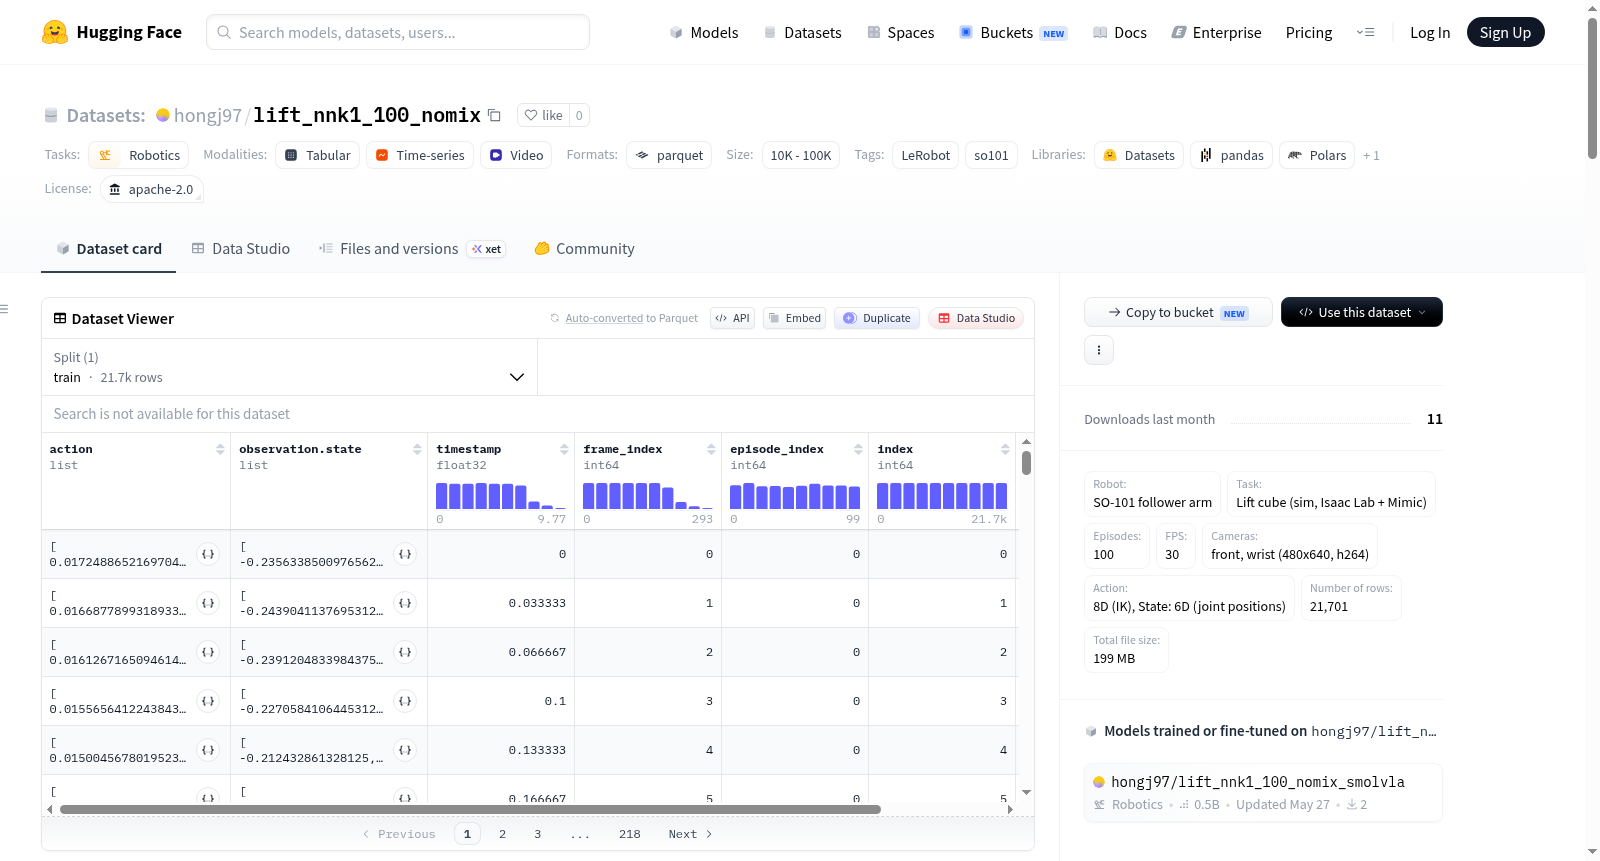Open the navigation overflow menu icon
Viewport: 1600px width, 861px height.
(x=1365, y=32)
